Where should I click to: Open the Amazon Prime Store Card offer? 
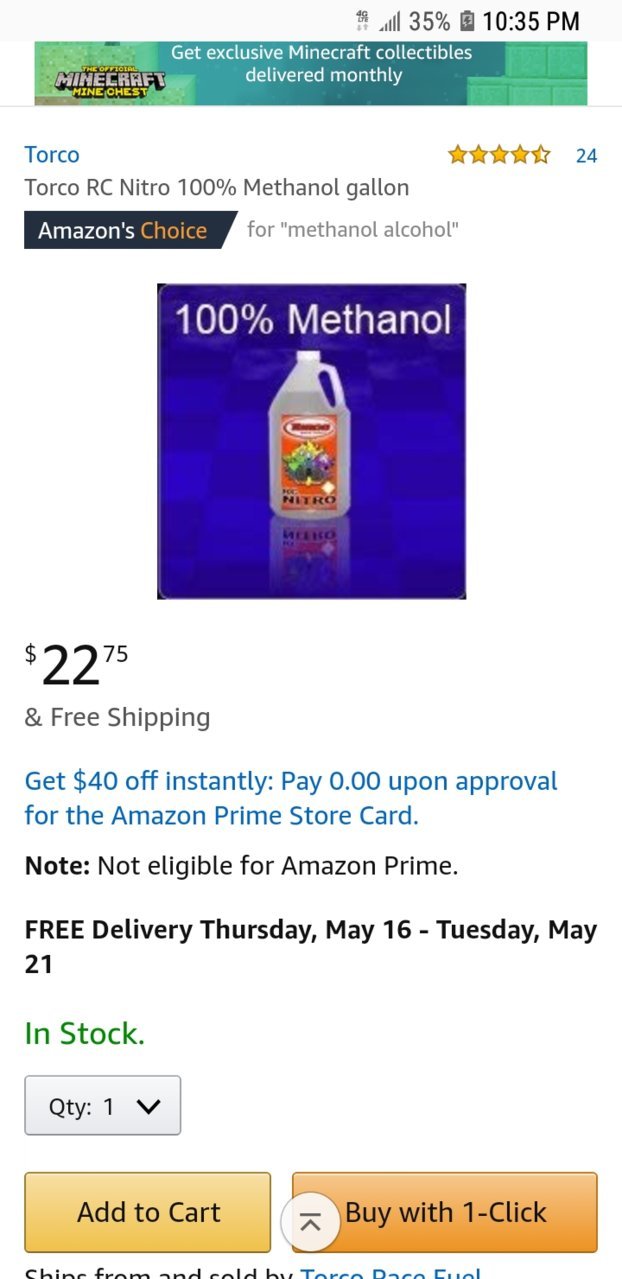291,798
